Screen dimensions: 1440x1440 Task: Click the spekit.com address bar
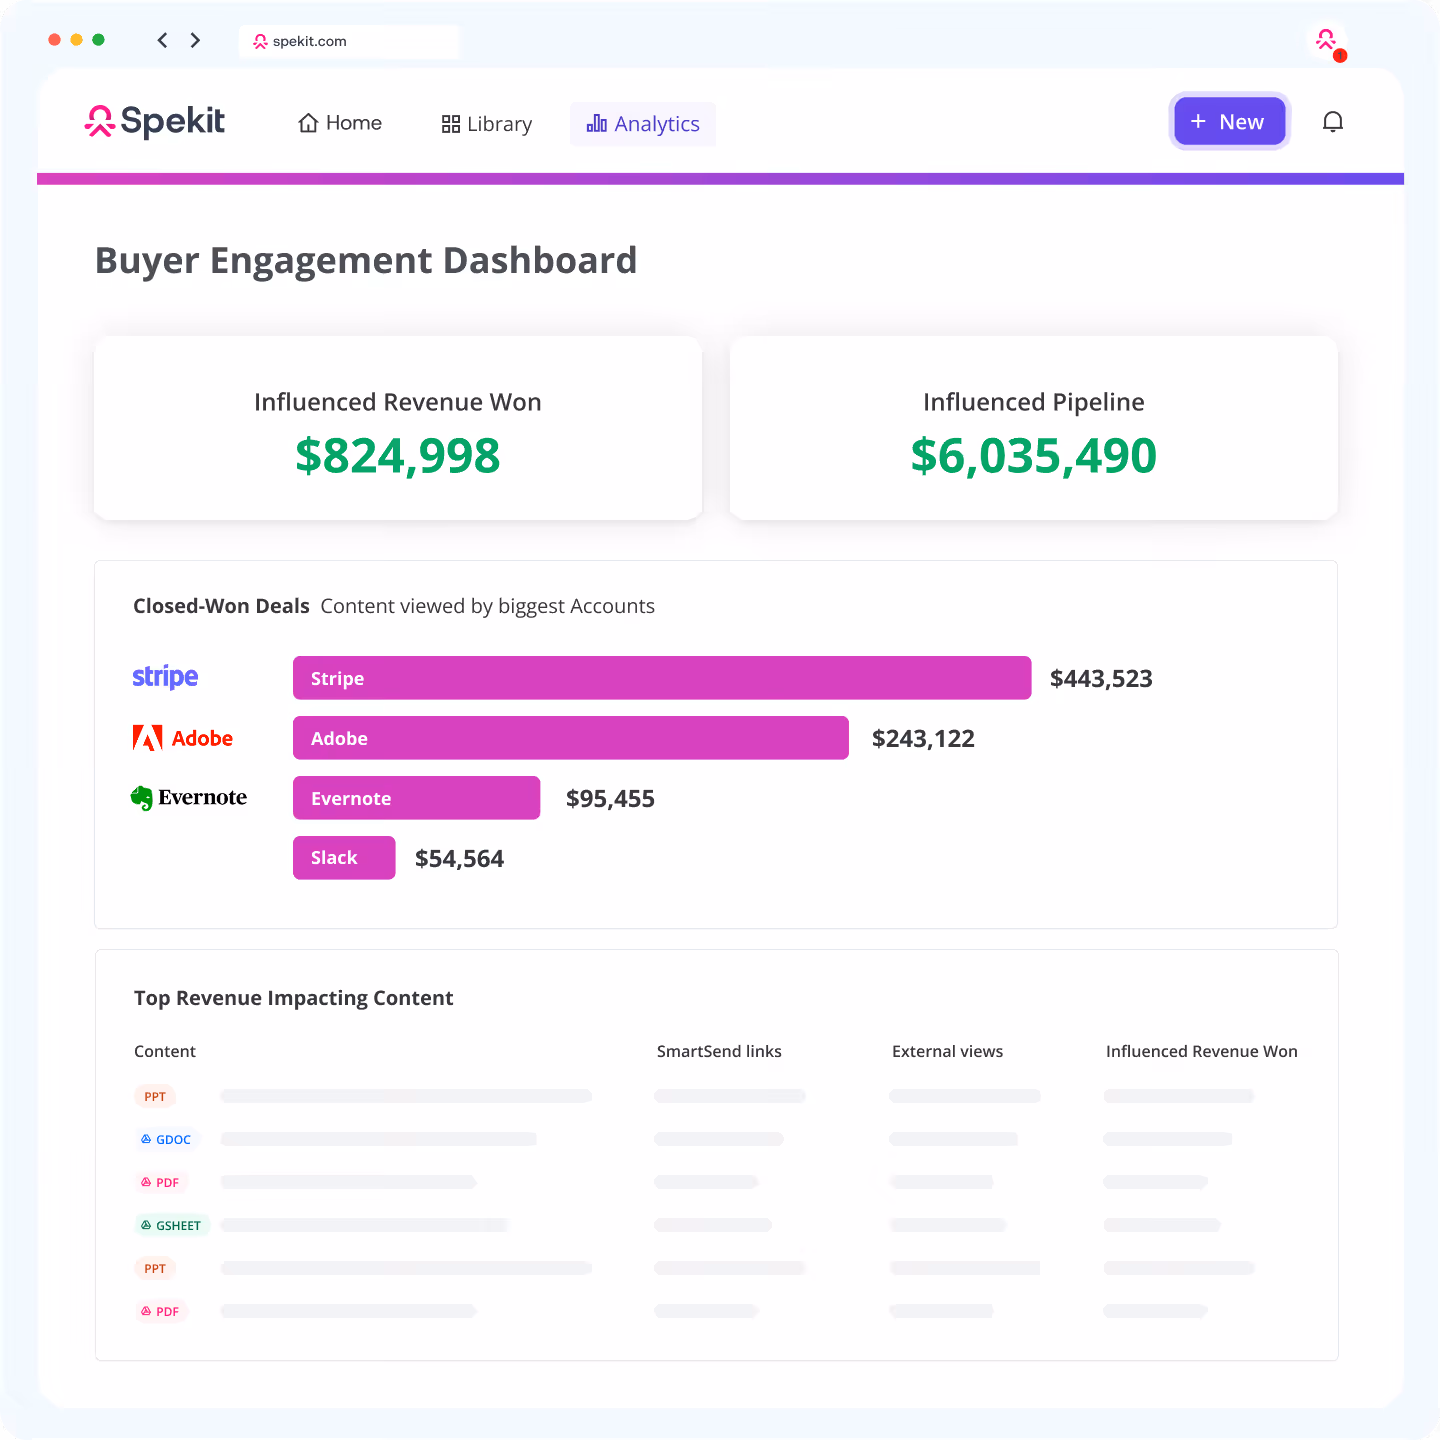point(349,41)
